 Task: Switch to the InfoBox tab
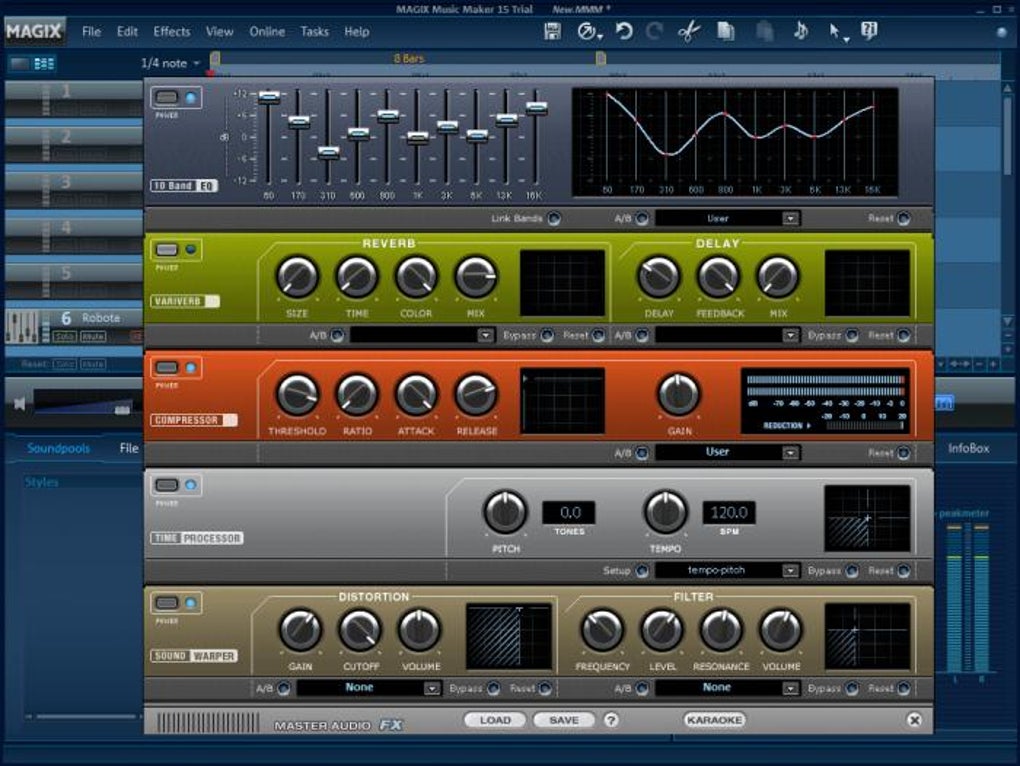[969, 448]
